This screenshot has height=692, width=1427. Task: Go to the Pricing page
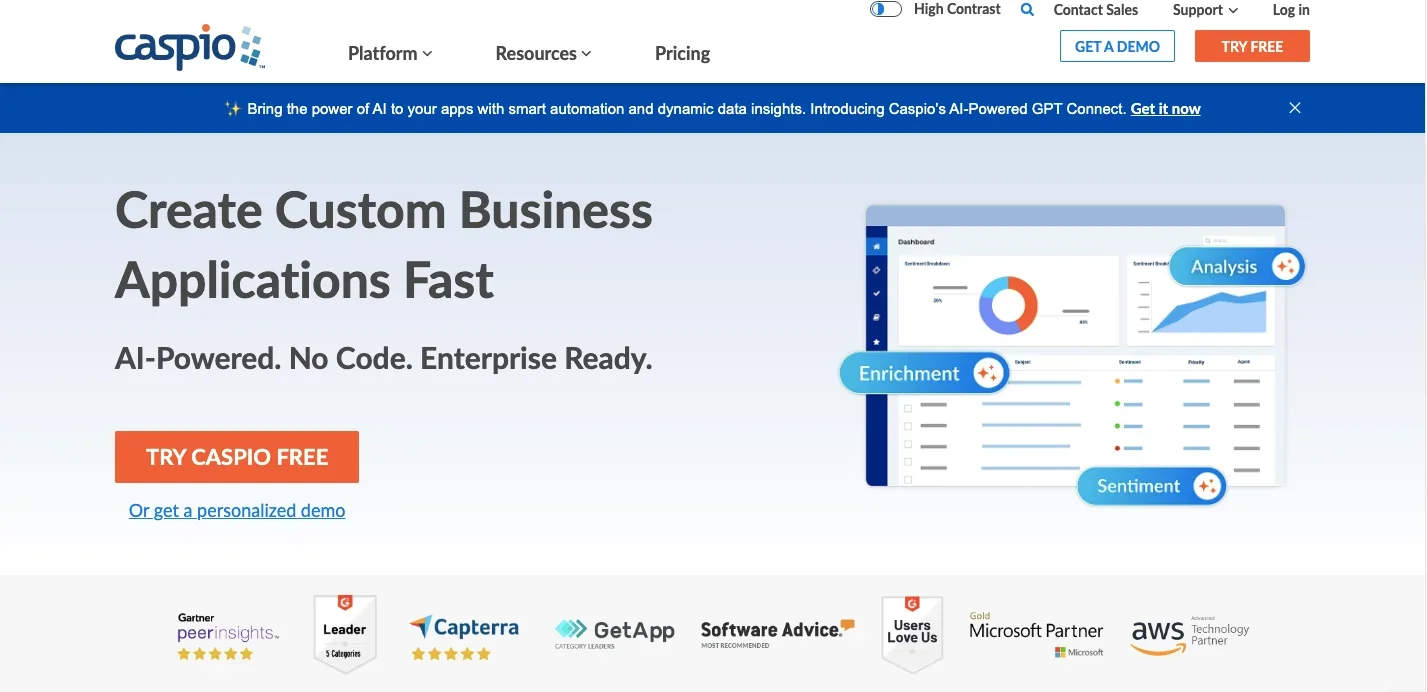pyautogui.click(x=682, y=54)
